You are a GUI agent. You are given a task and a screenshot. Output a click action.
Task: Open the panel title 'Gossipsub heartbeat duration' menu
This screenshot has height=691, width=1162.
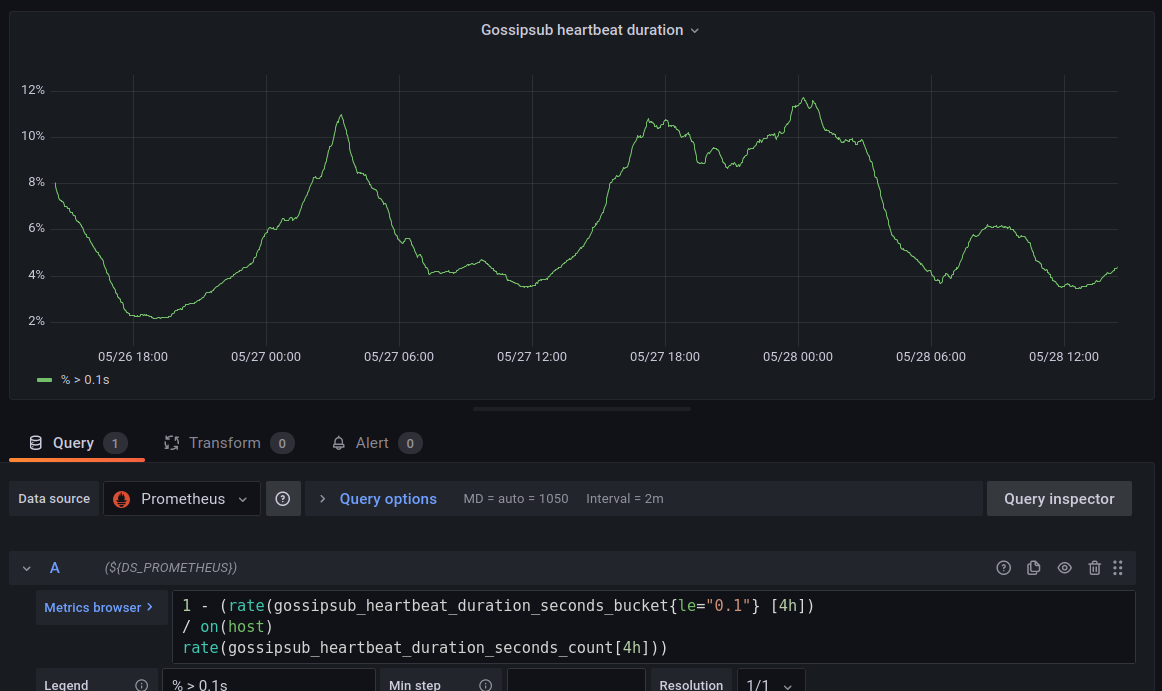[589, 30]
